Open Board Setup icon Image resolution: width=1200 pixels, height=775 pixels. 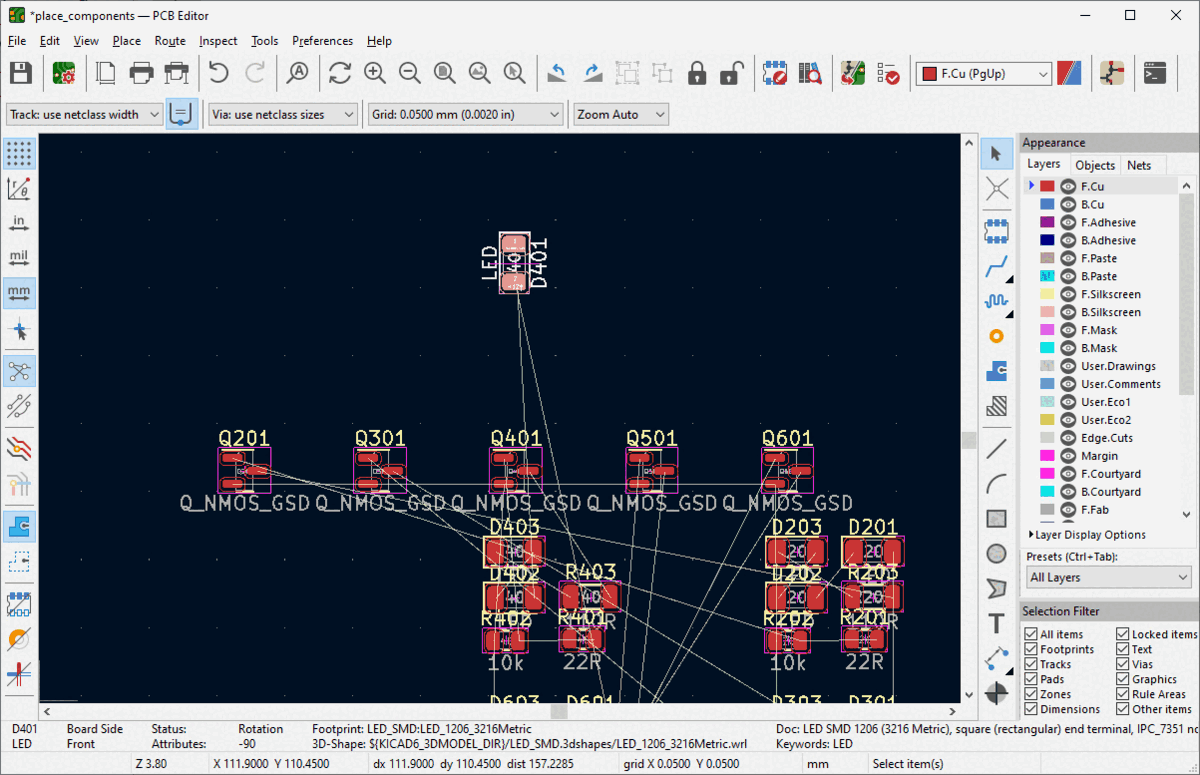pyautogui.click(x=65, y=73)
